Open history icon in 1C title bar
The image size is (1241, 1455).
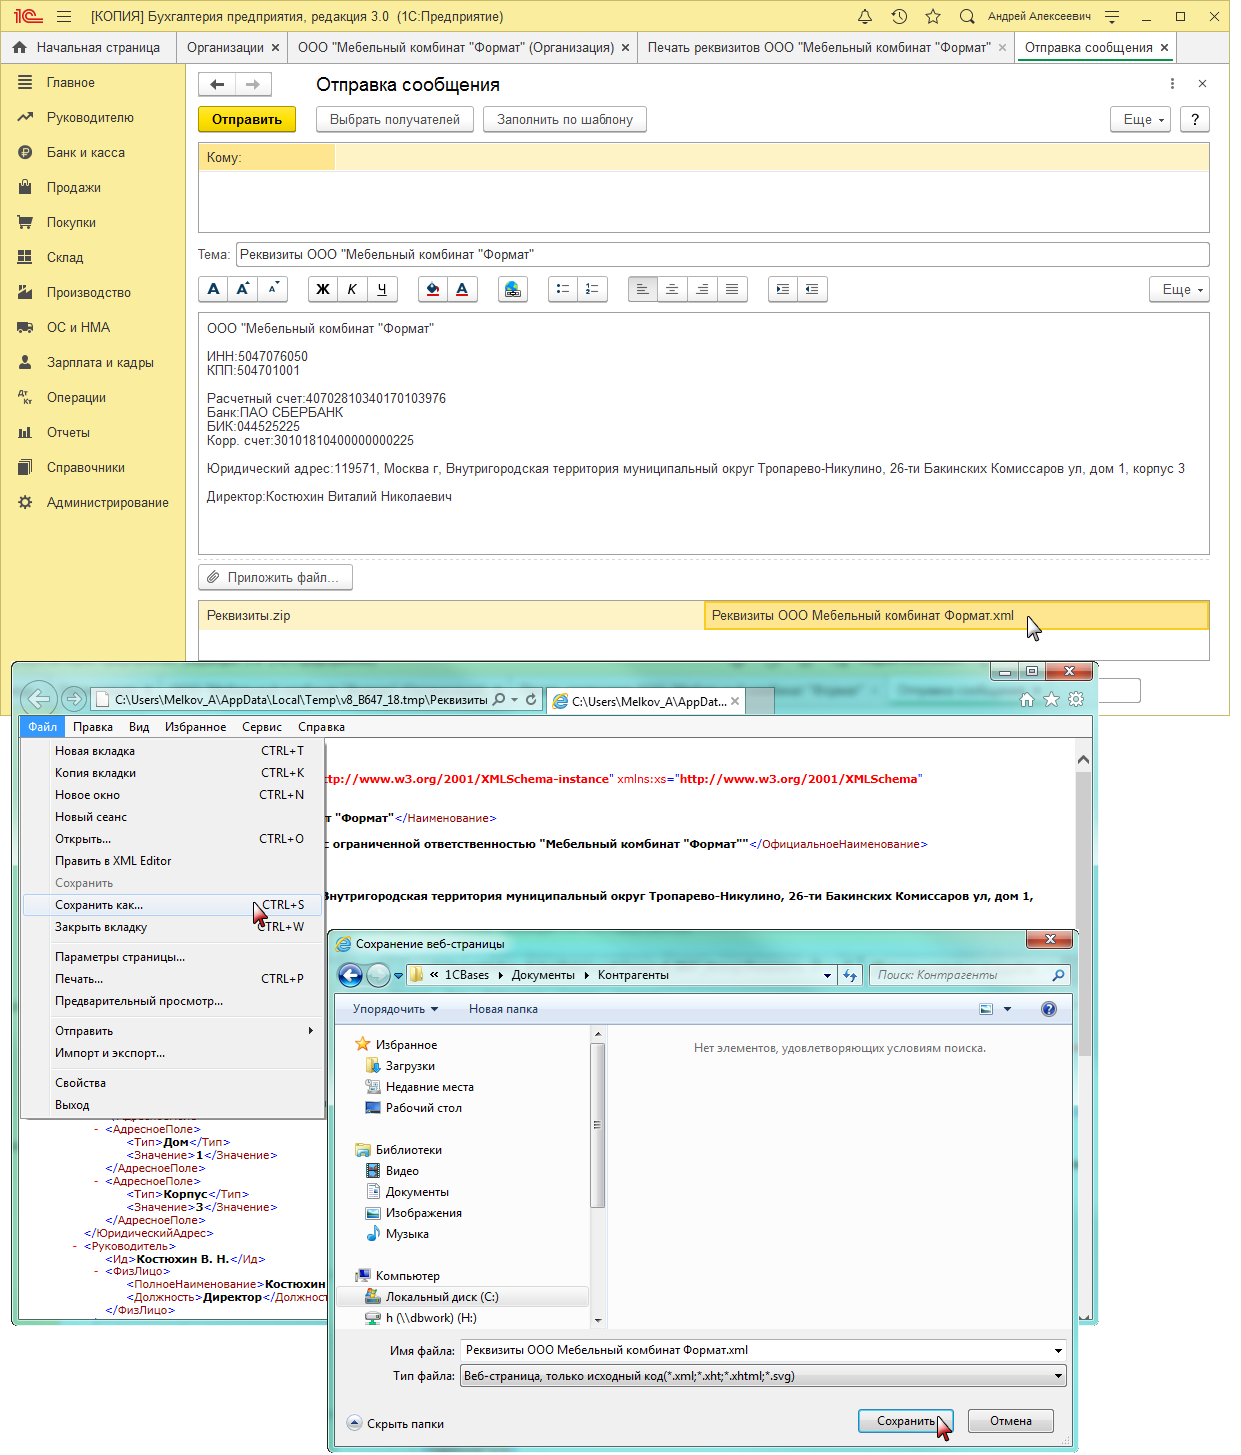[x=899, y=16]
